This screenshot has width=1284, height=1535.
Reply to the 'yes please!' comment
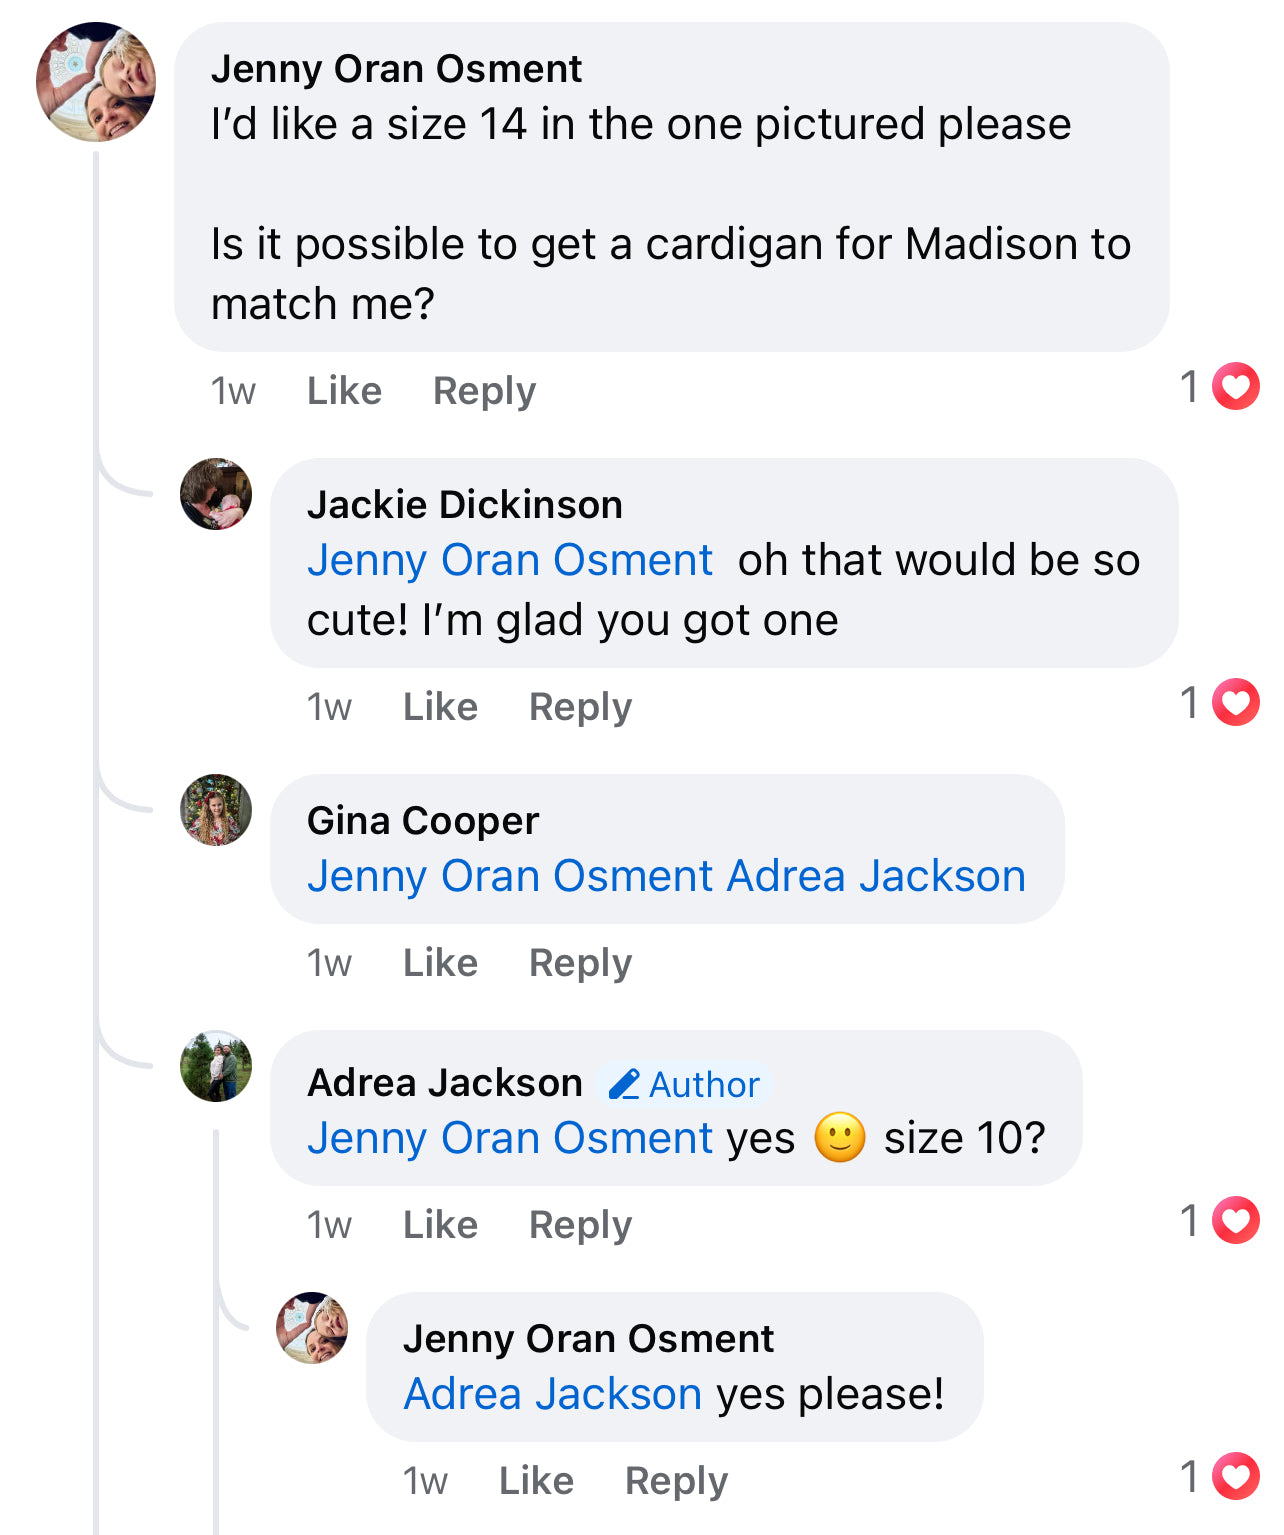tap(676, 1481)
